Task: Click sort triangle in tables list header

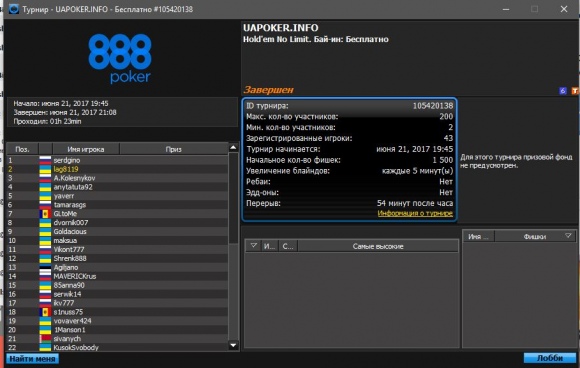Action: 254,246
